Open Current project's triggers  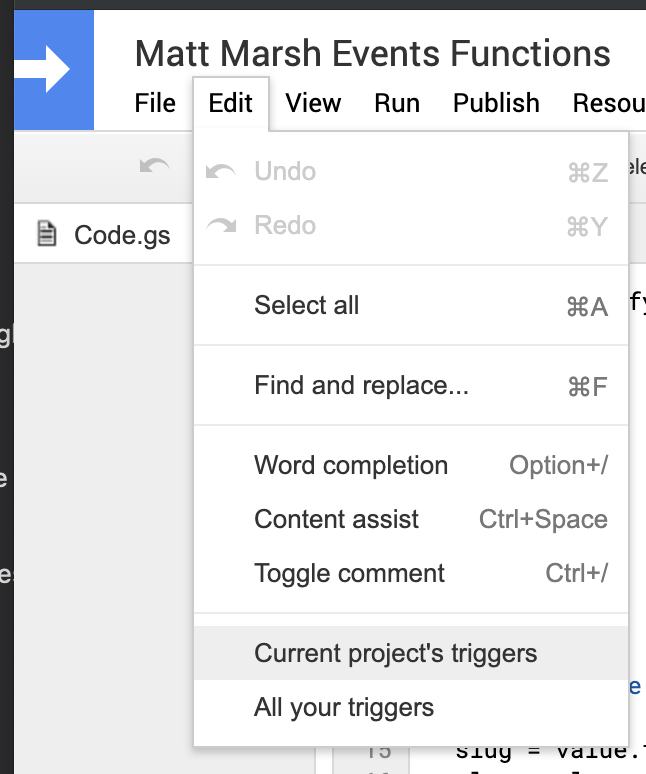point(396,654)
